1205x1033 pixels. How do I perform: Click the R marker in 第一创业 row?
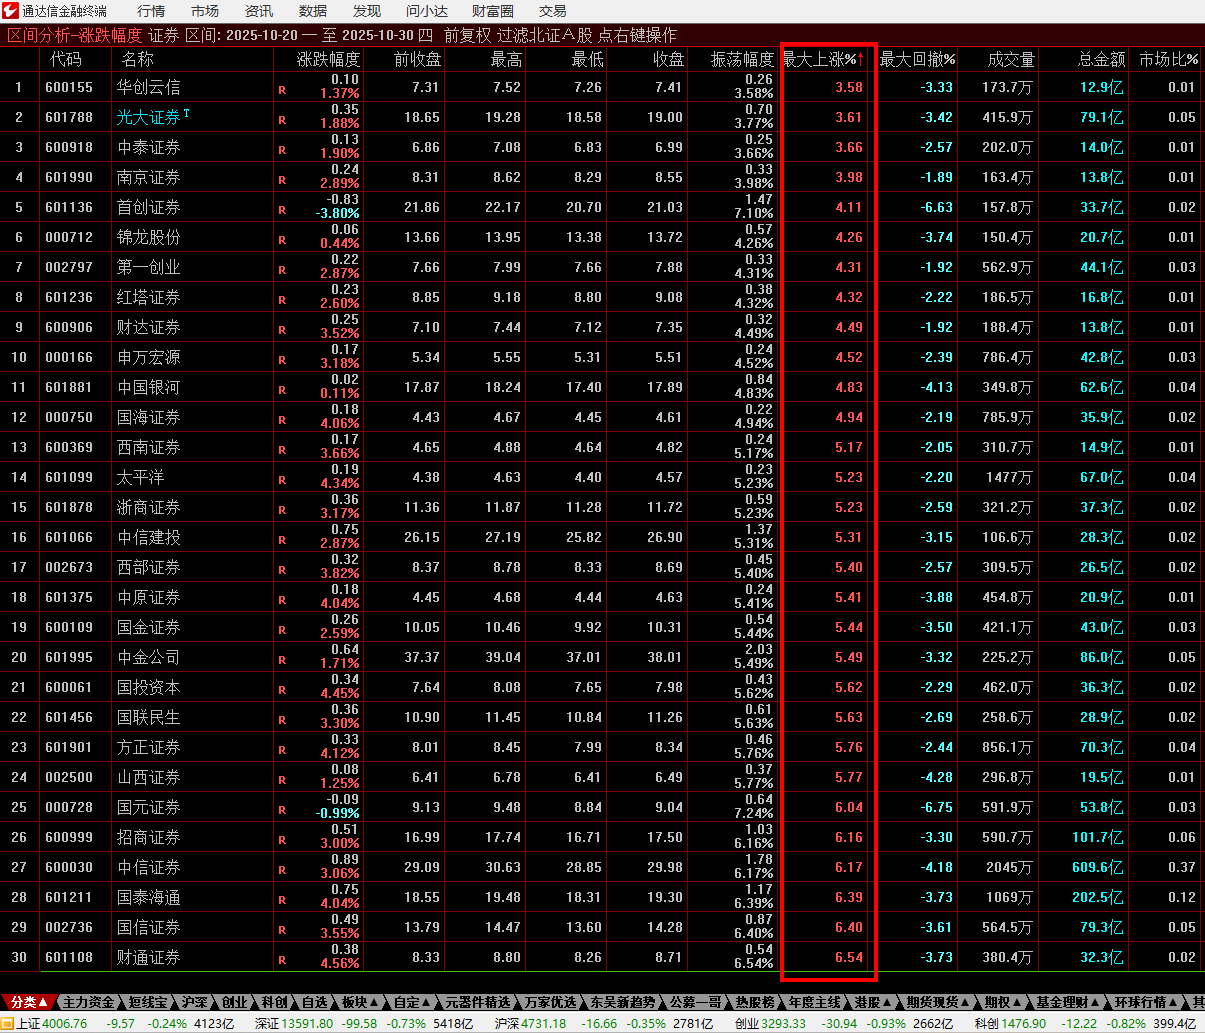tap(282, 270)
